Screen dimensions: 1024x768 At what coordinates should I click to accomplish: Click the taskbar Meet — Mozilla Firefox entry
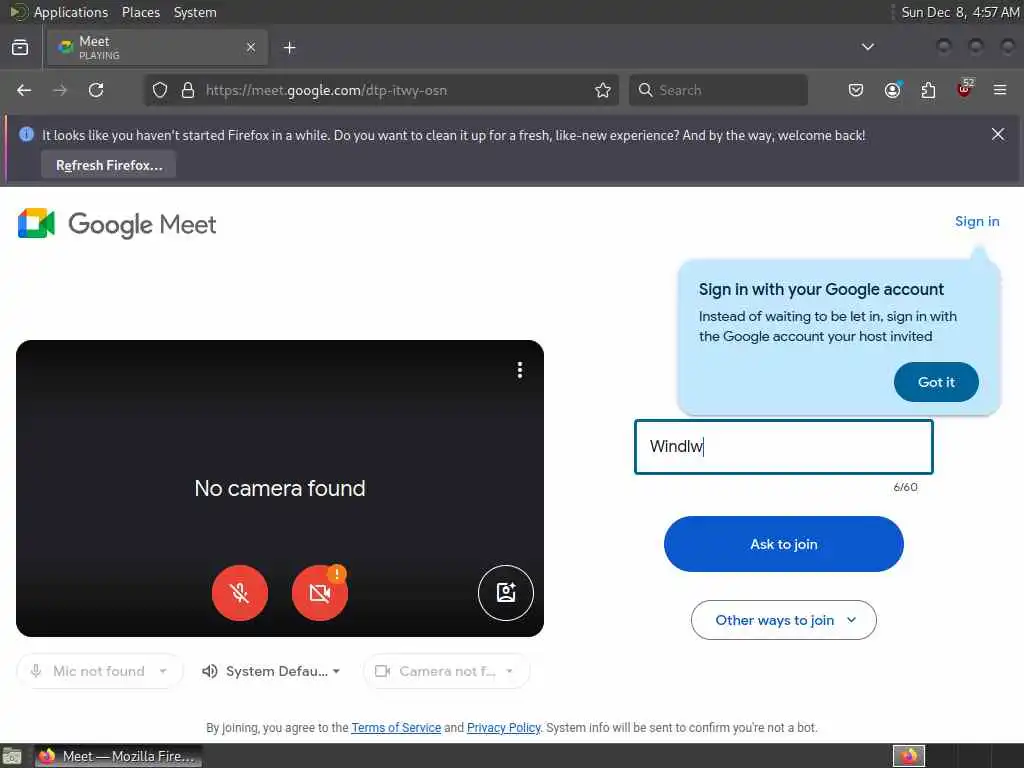click(118, 756)
